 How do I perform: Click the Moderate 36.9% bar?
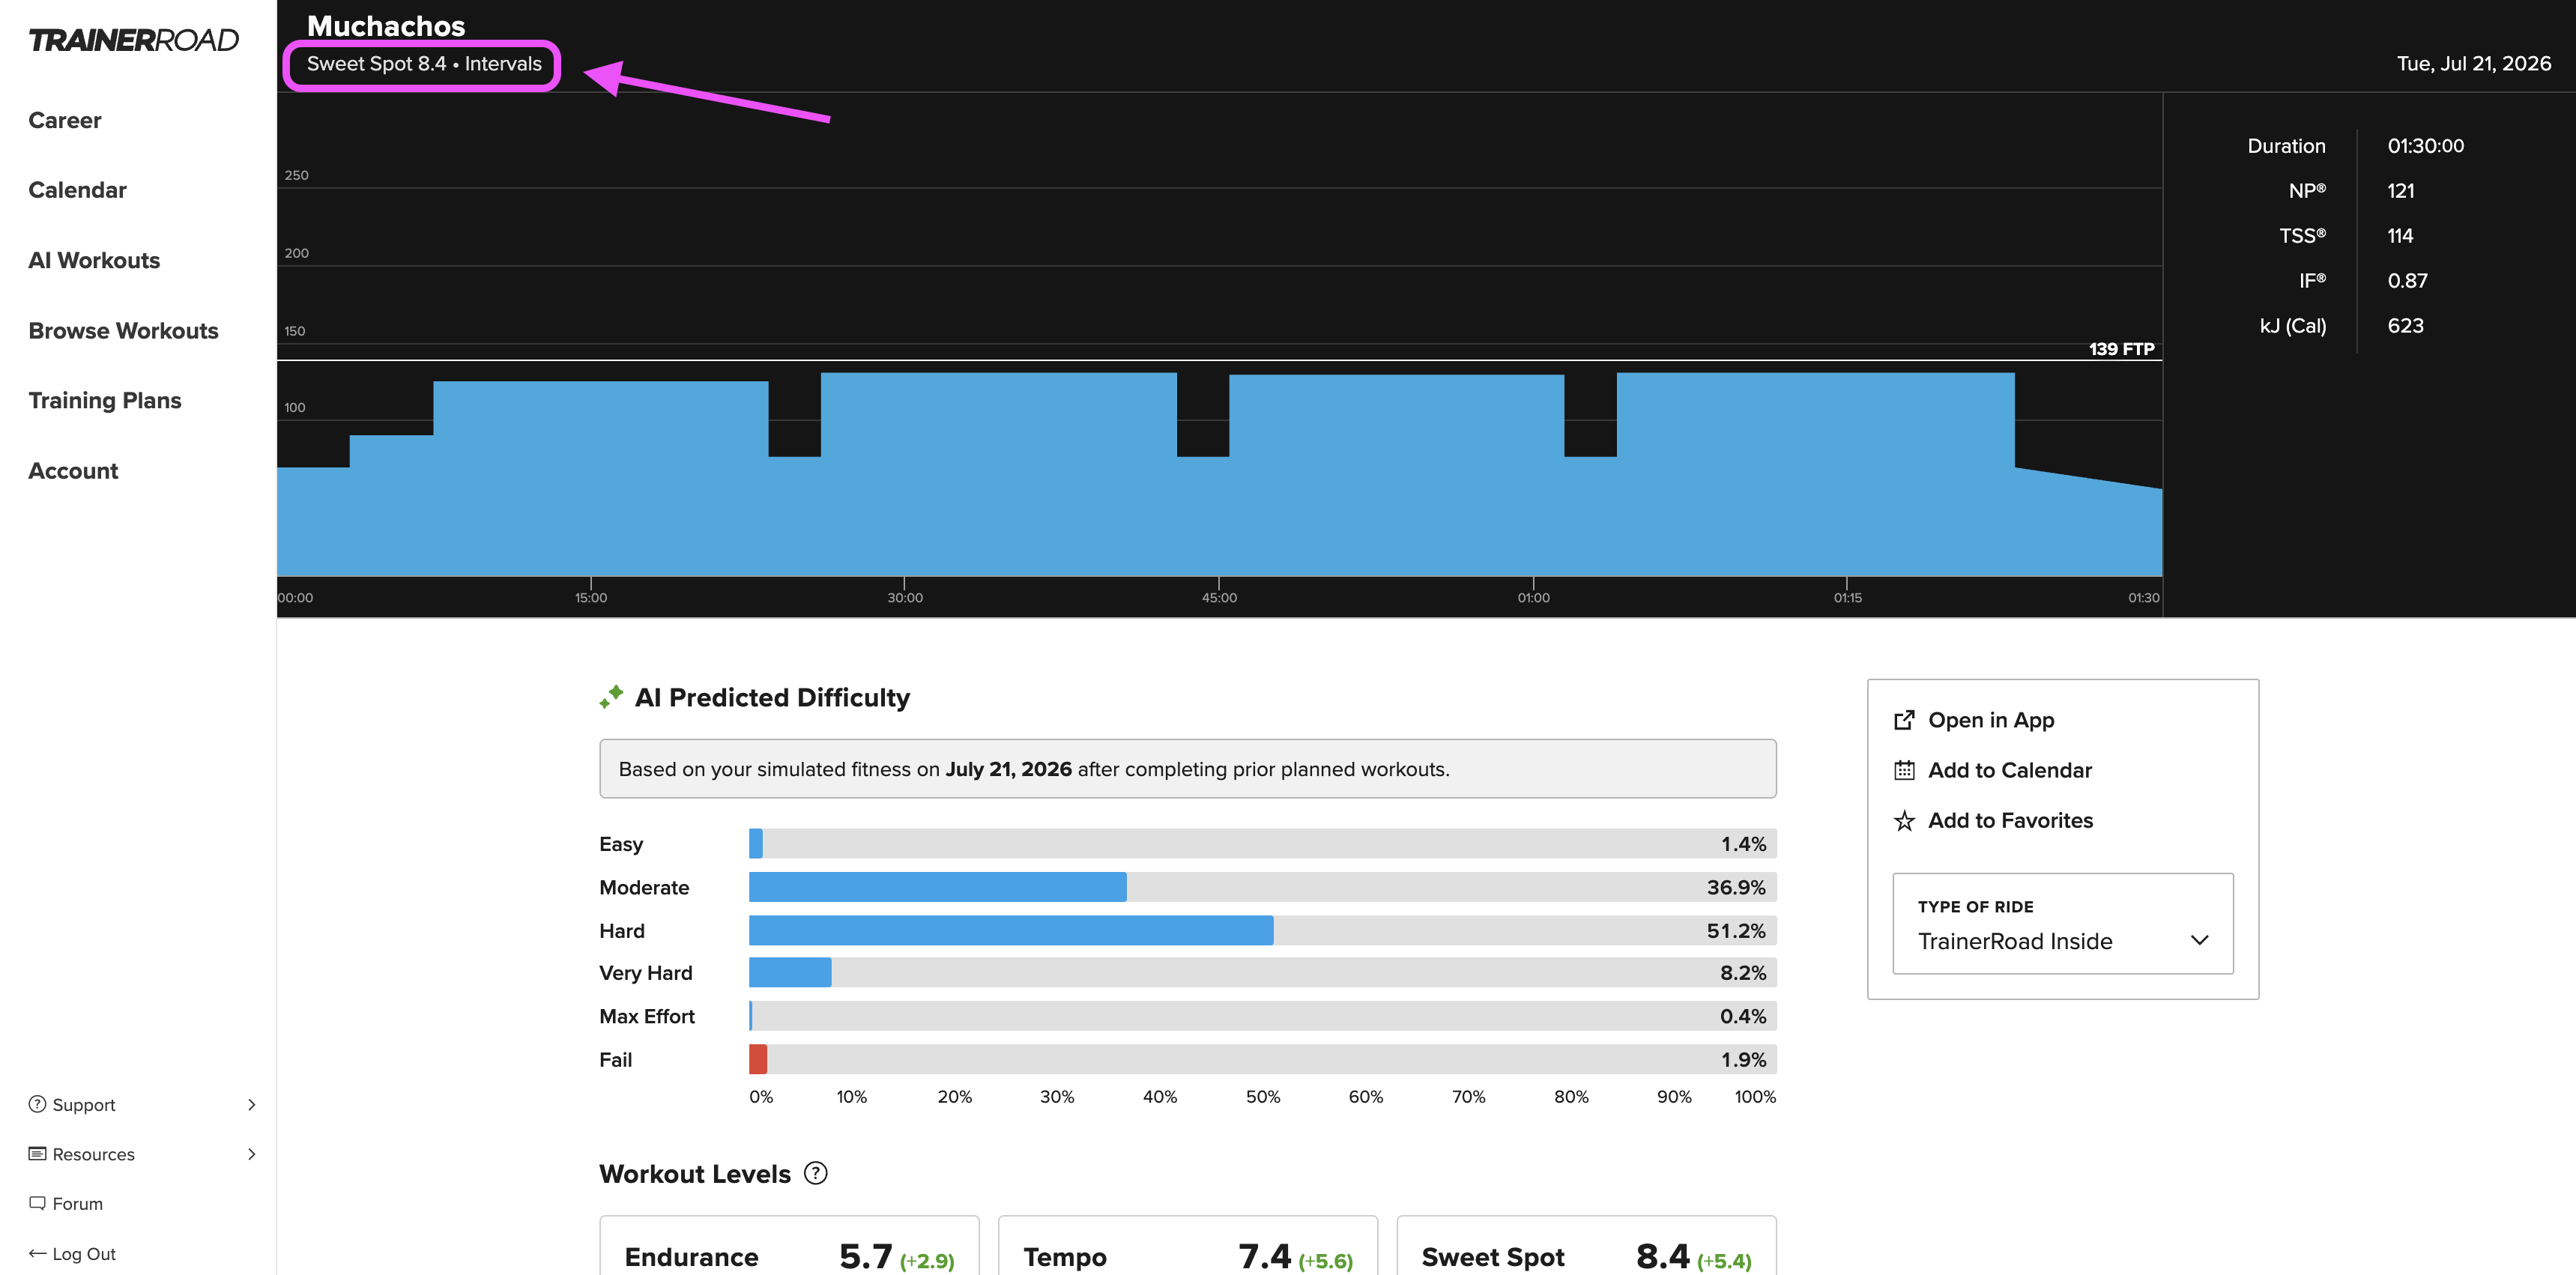(1262, 887)
